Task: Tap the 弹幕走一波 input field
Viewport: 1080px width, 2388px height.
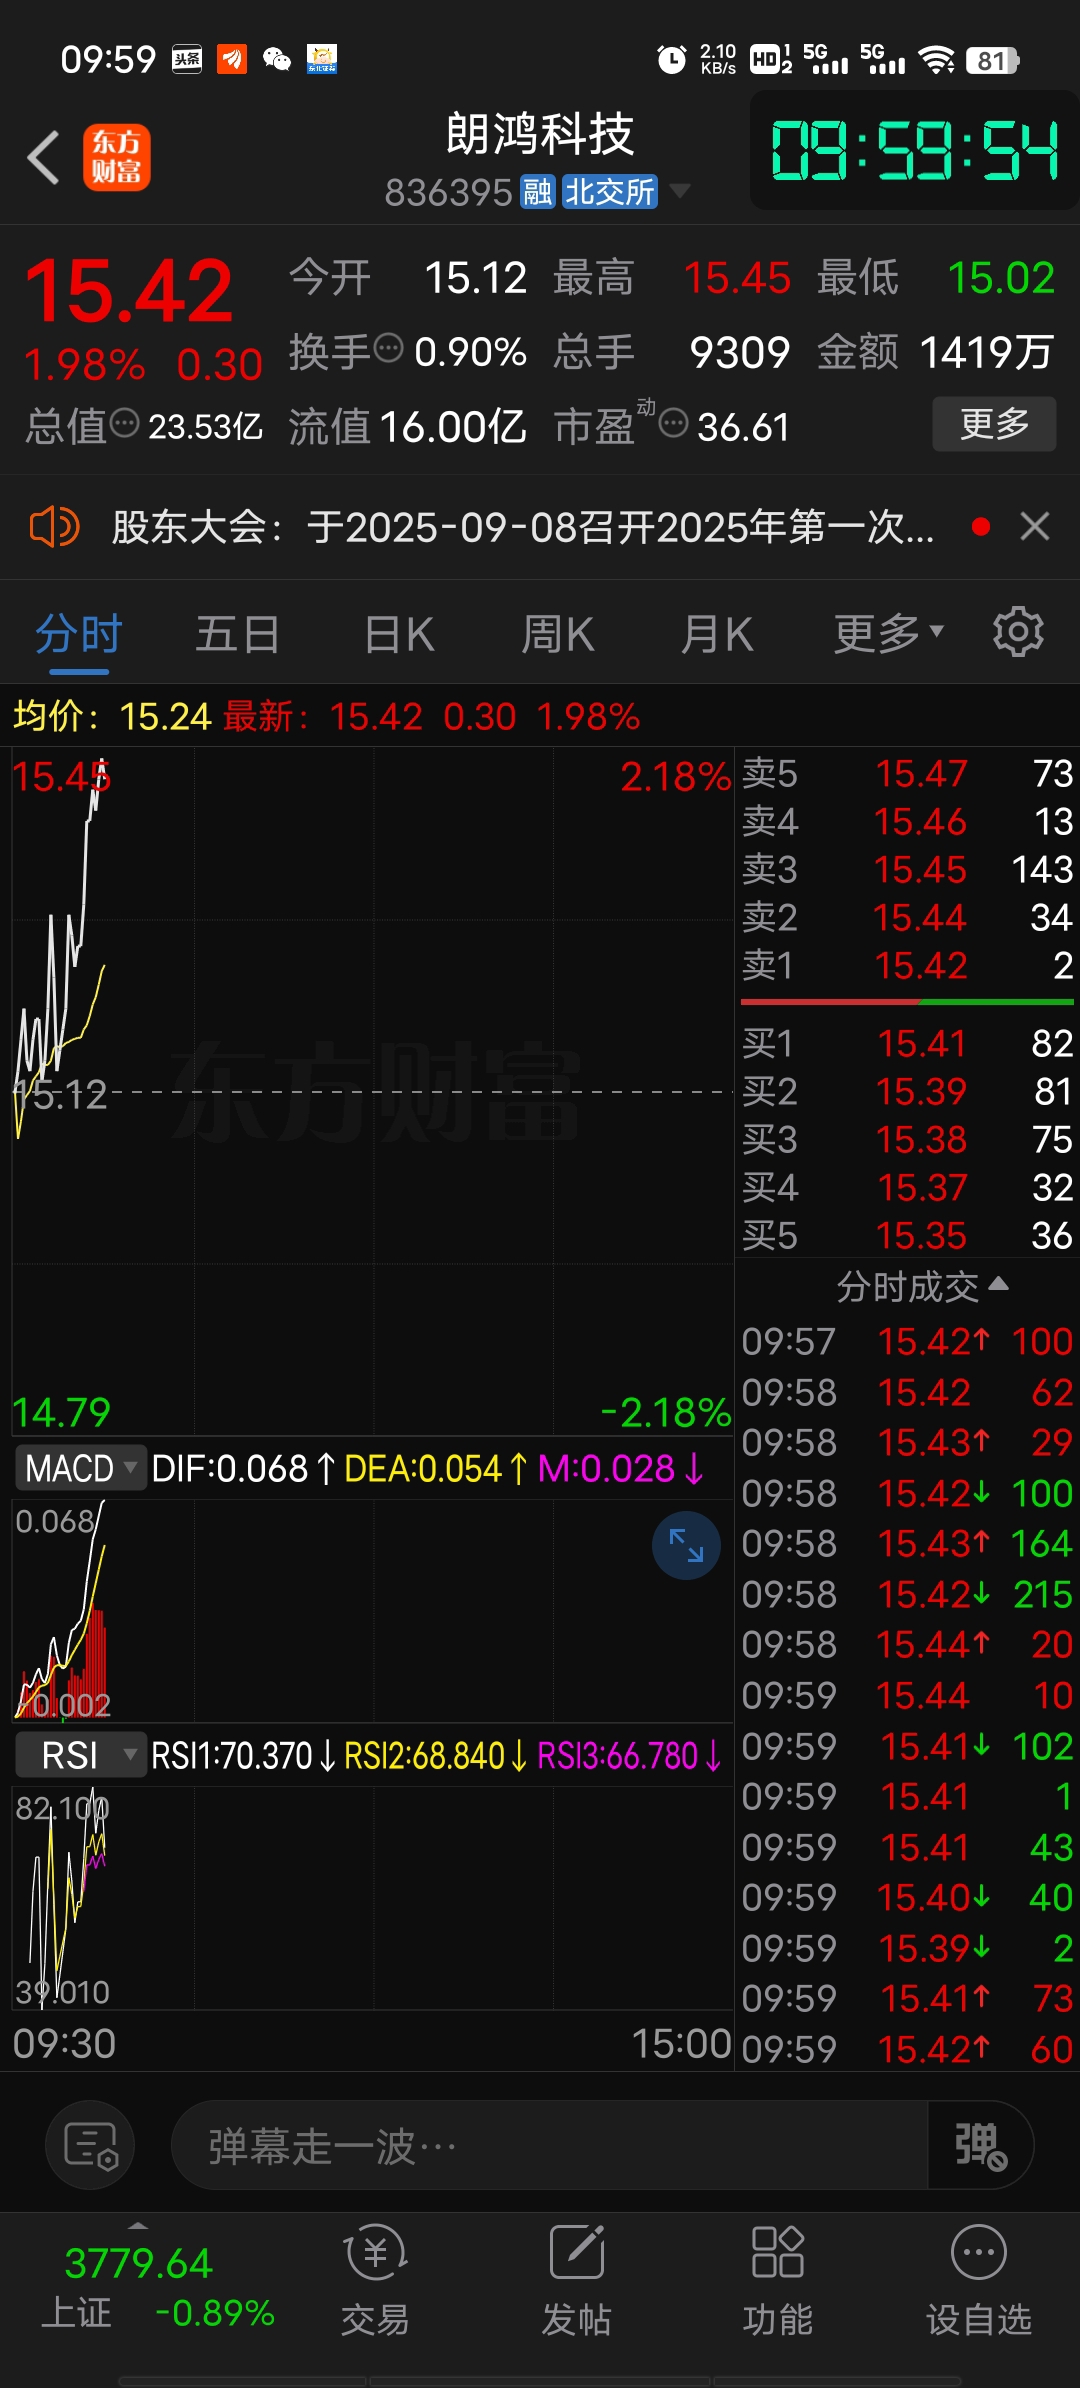Action: click(550, 2146)
